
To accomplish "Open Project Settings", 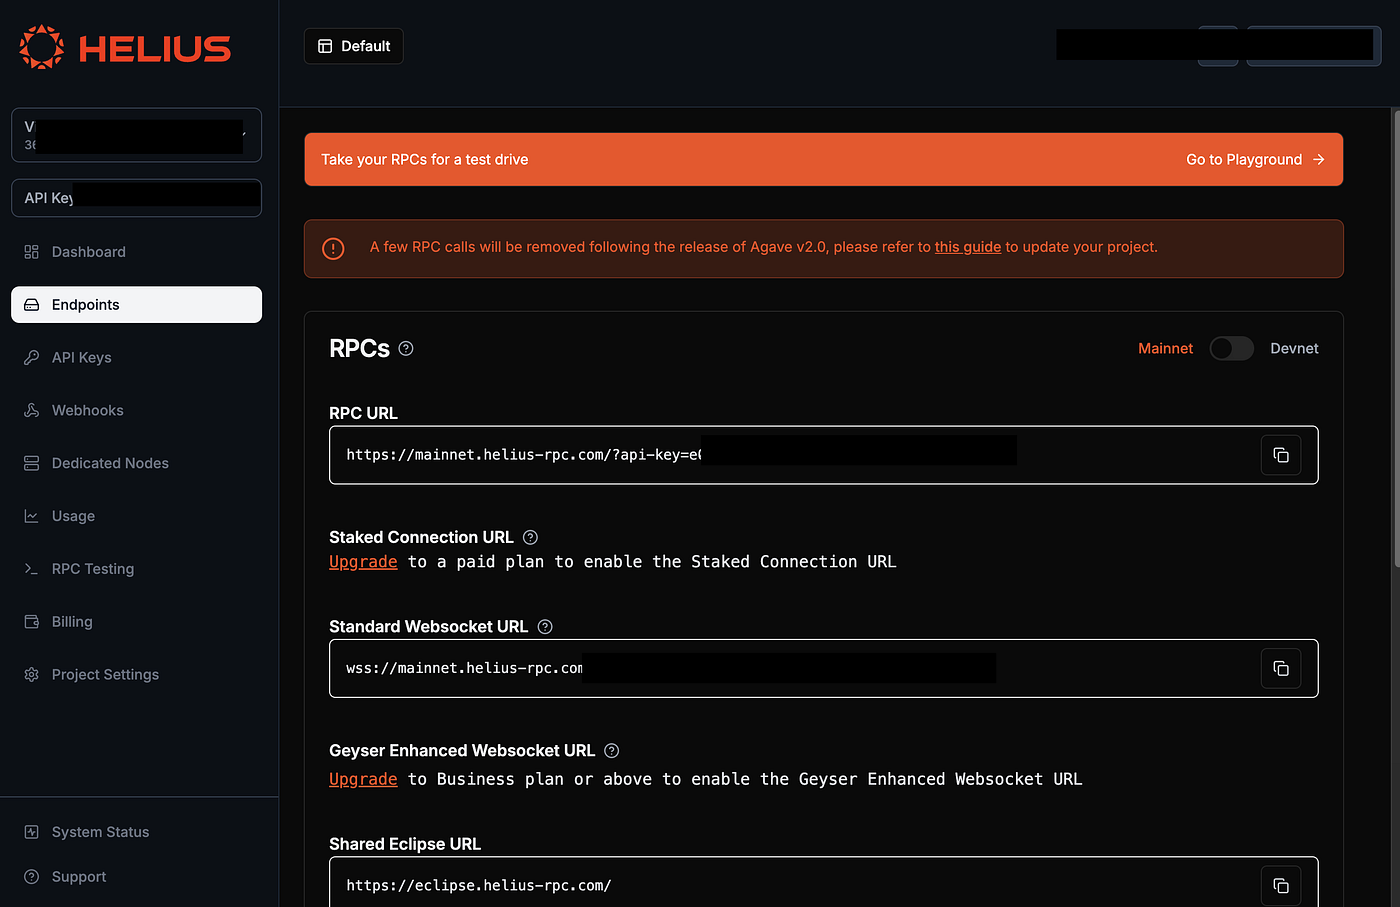I will point(136,675).
